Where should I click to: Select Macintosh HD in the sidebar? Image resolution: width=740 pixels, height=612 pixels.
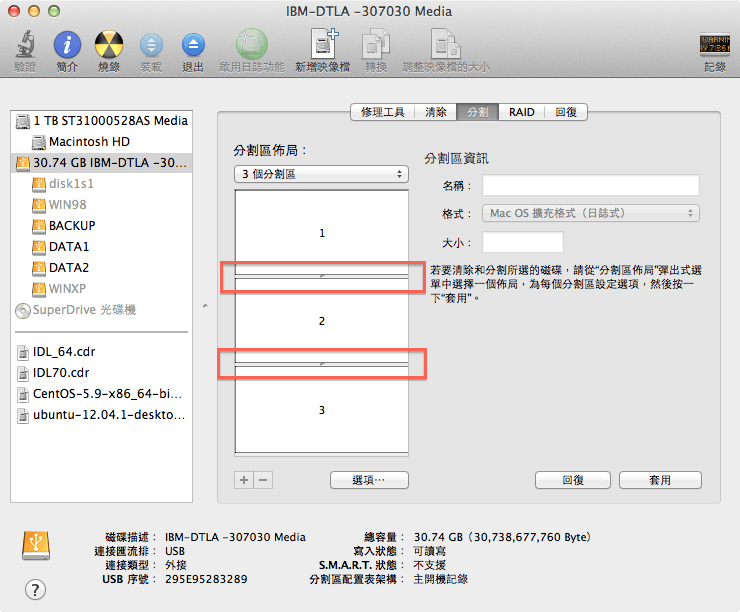(x=89, y=142)
